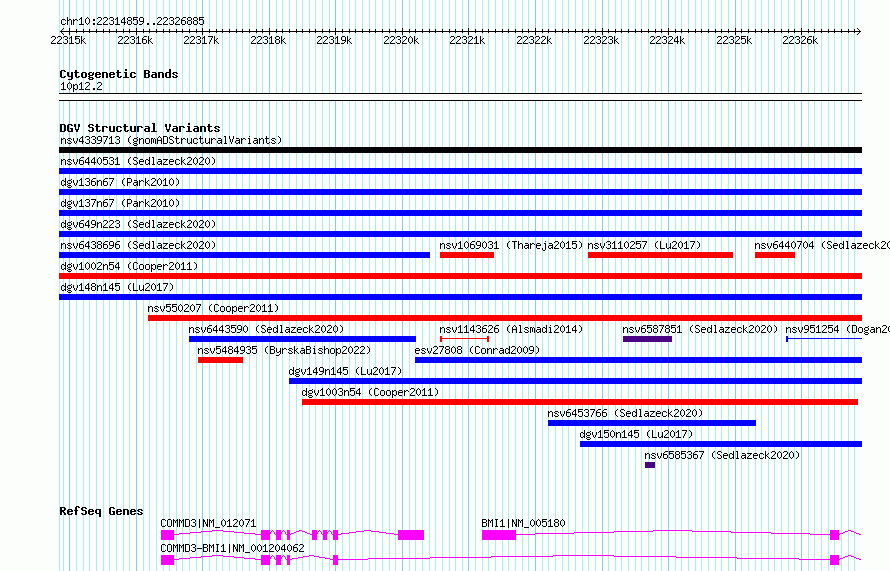The image size is (890, 571).
Task: Click the red nsv1069031 (Thareja2015) bar
Action: (x=467, y=255)
